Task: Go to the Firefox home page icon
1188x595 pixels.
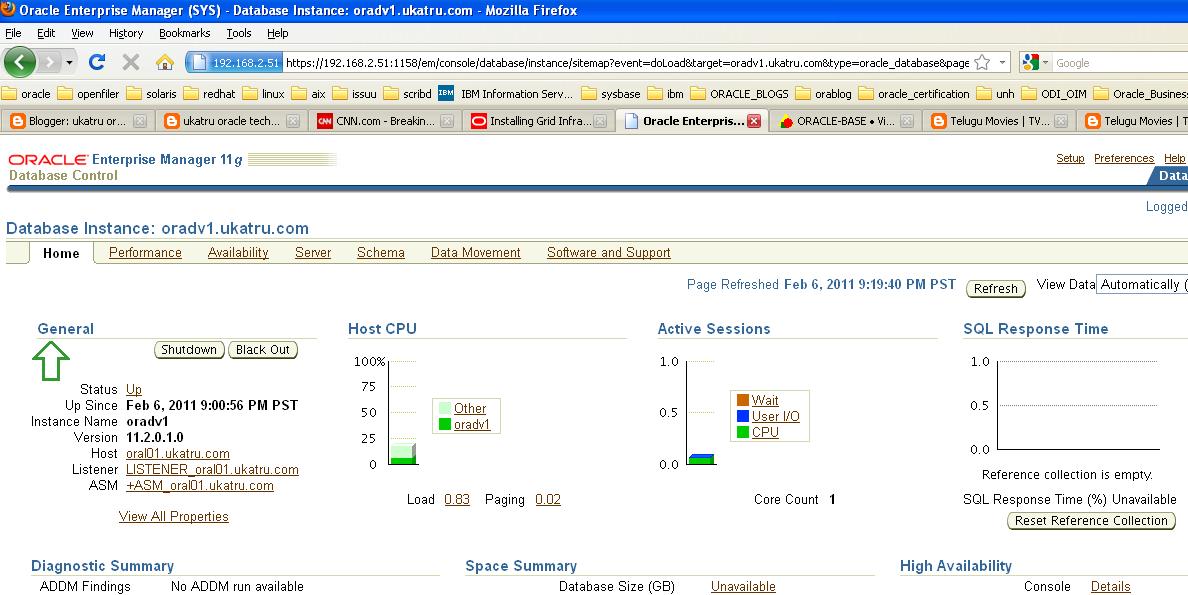Action: (x=164, y=62)
